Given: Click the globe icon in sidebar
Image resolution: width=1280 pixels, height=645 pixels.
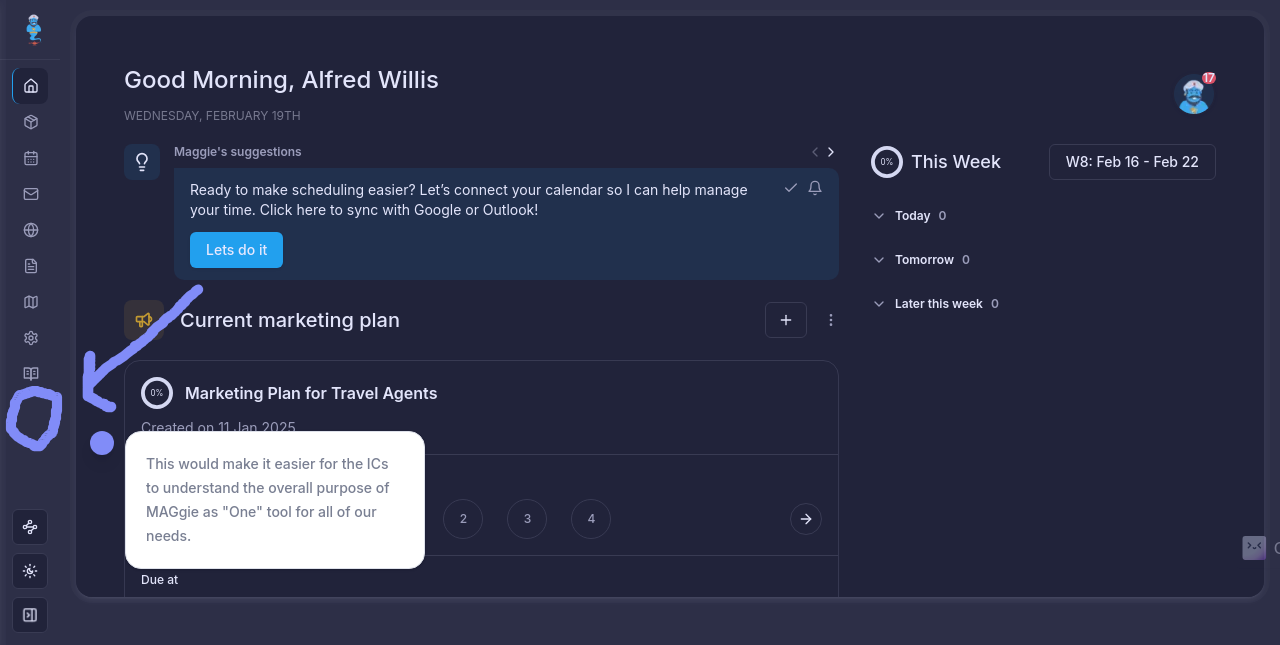Looking at the screenshot, I should (x=30, y=230).
